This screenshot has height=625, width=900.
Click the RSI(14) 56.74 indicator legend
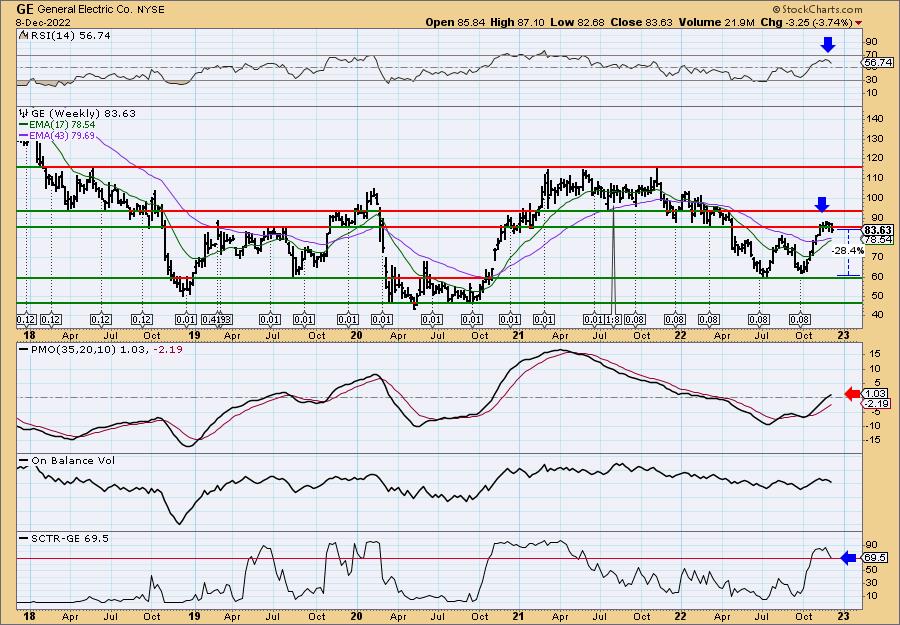69,35
